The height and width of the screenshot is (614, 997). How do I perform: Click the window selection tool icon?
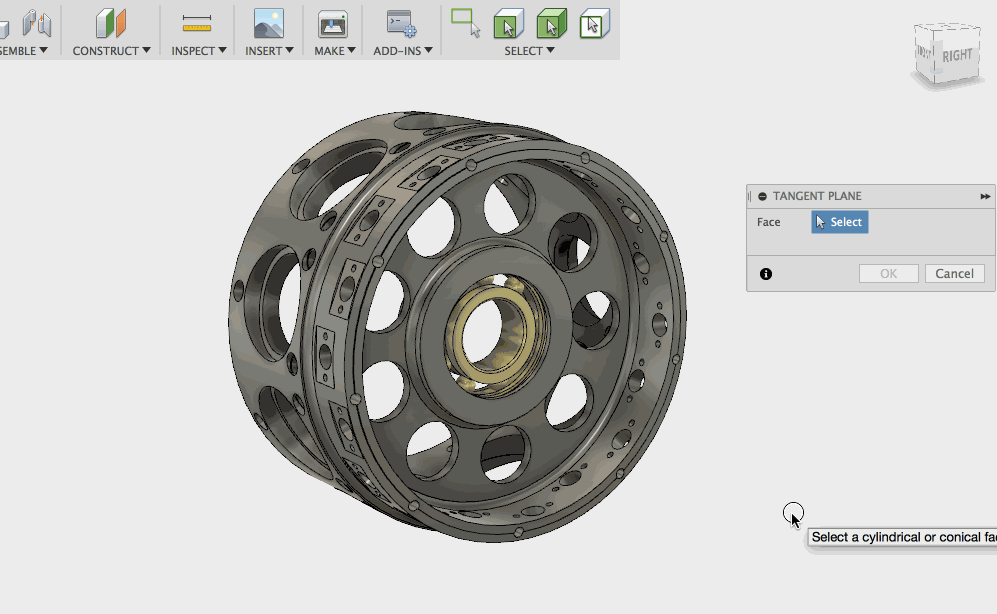[465, 22]
